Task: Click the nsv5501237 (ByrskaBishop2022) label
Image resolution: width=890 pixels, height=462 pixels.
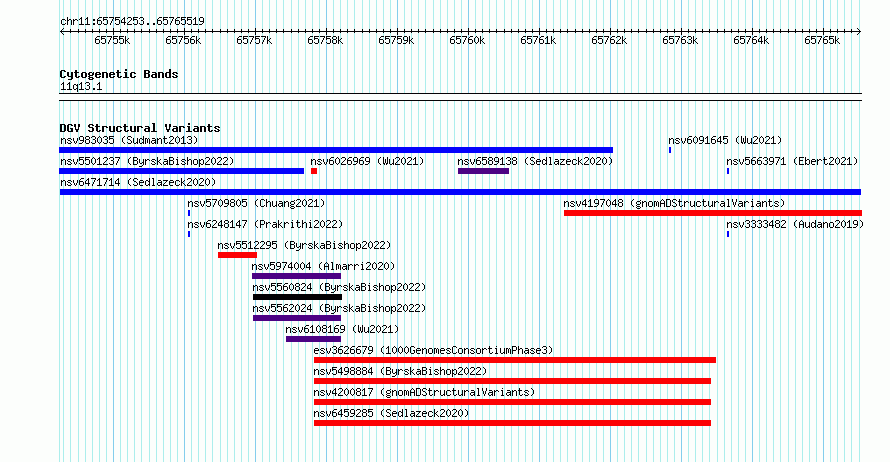Action: [x=147, y=161]
